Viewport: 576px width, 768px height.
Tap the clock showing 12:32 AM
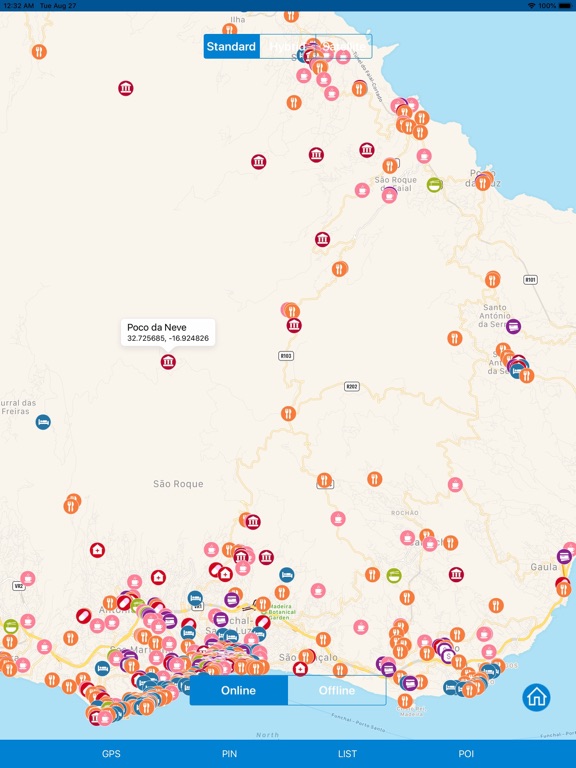(19, 5)
